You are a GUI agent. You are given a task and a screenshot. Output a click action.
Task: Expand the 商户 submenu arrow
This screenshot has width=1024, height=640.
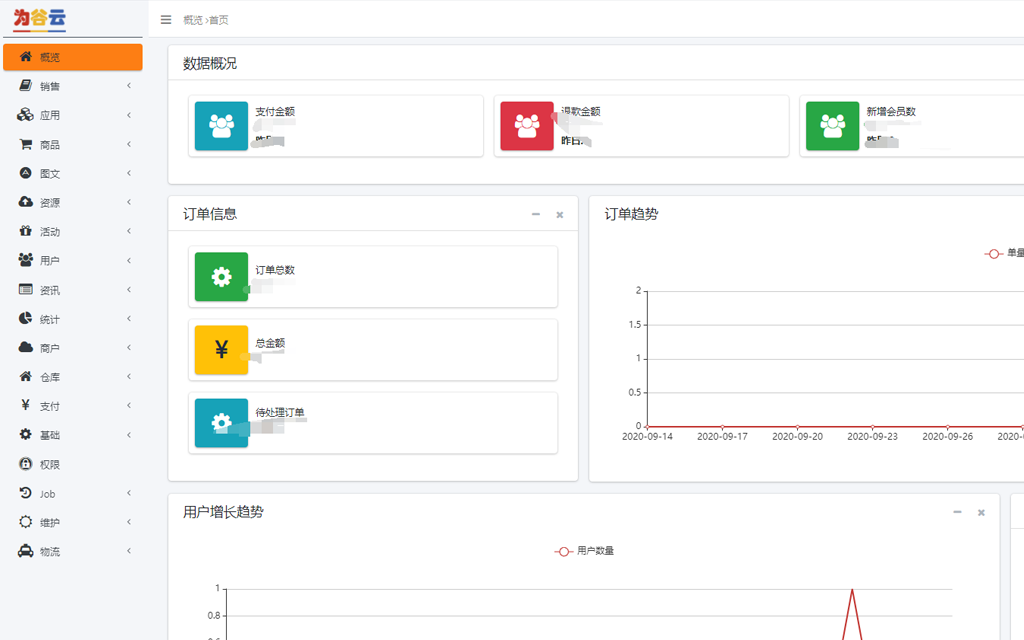[x=129, y=347]
